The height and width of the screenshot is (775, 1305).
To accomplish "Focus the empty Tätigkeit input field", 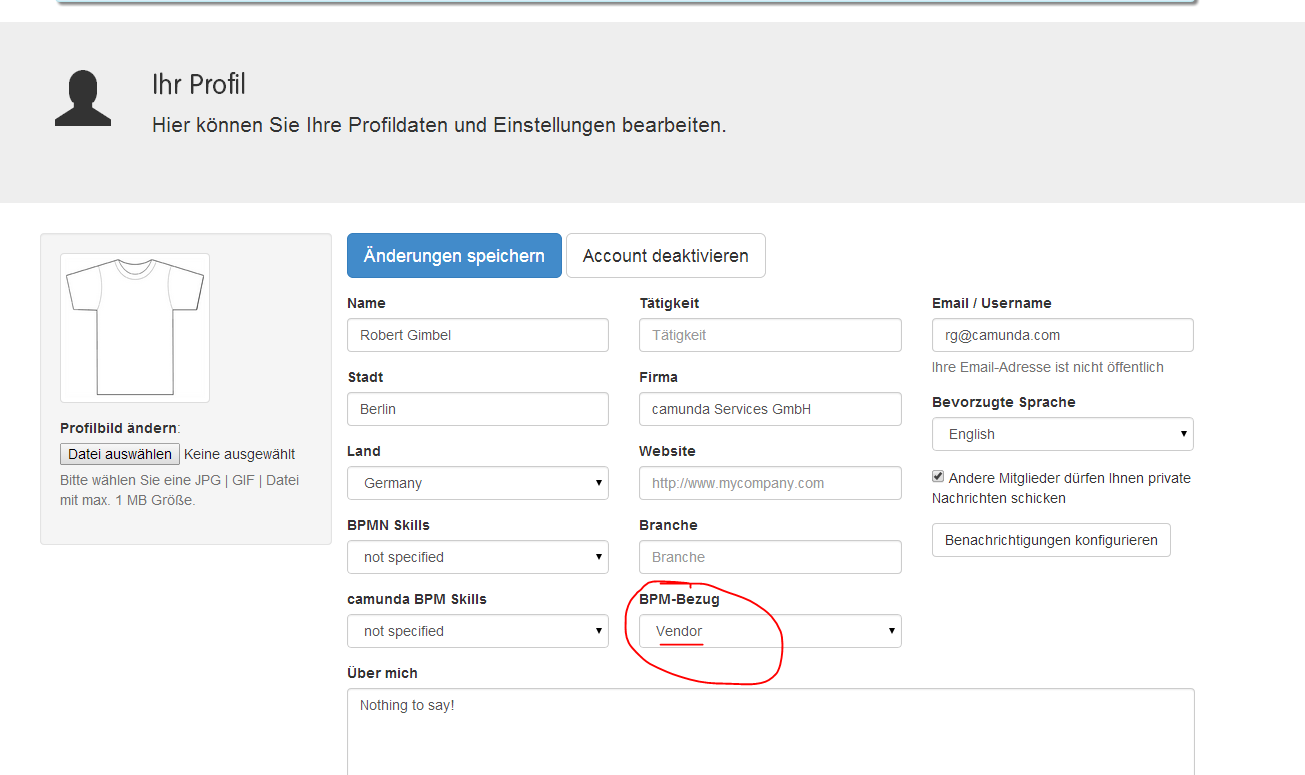I will (x=770, y=335).
